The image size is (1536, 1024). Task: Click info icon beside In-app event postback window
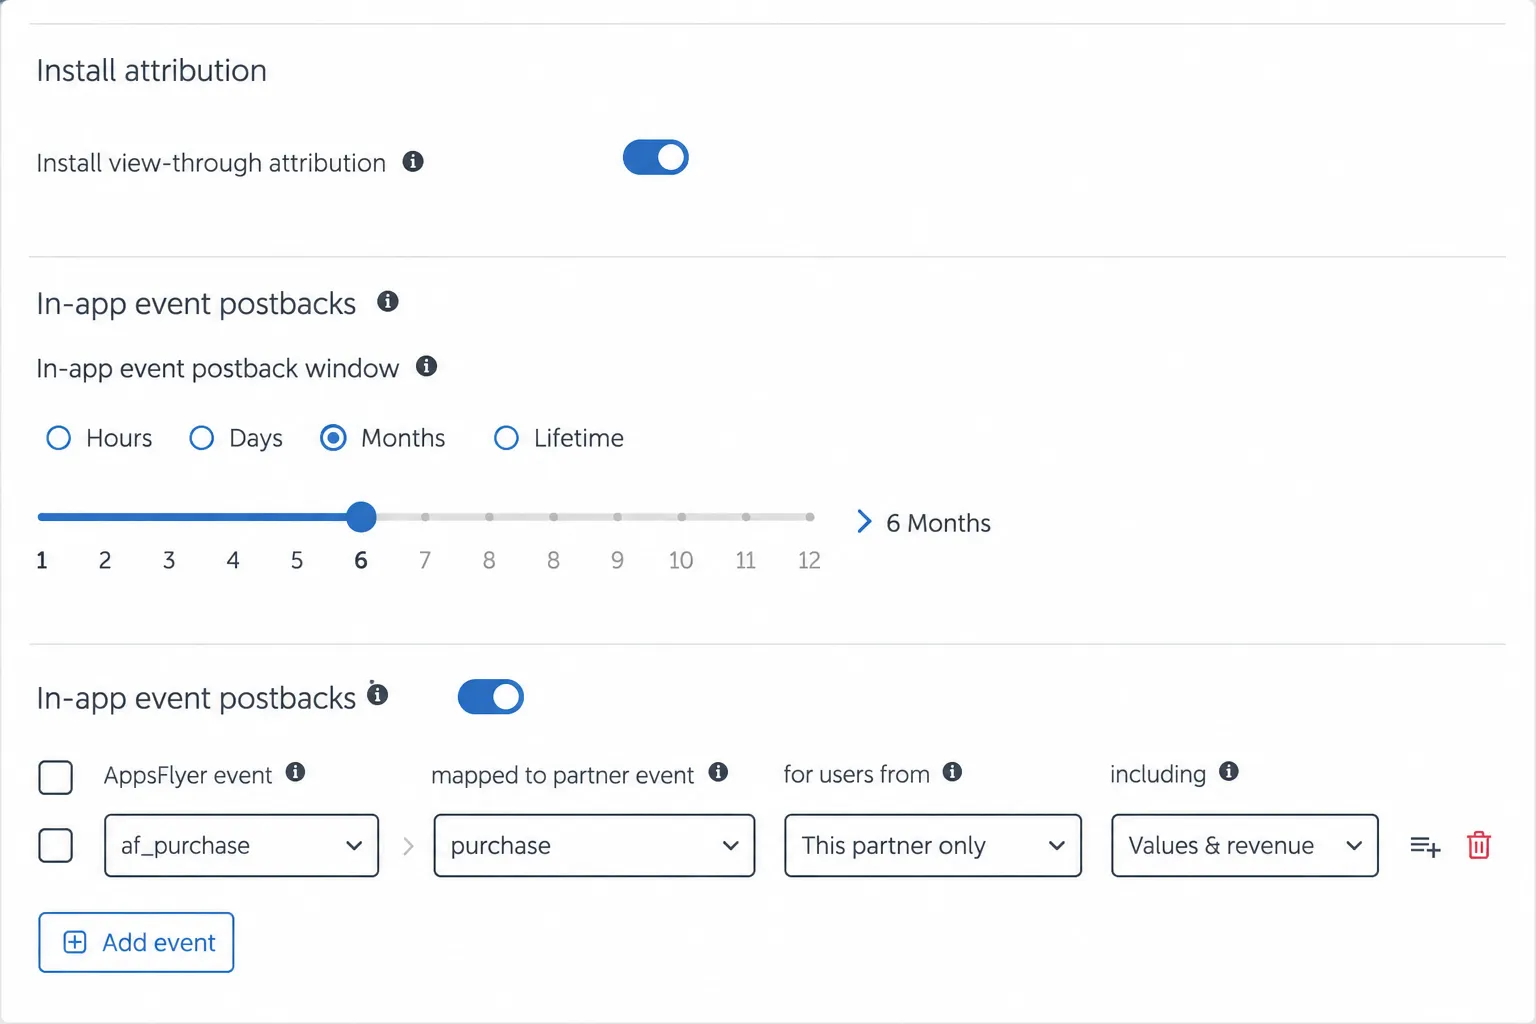pos(426,366)
